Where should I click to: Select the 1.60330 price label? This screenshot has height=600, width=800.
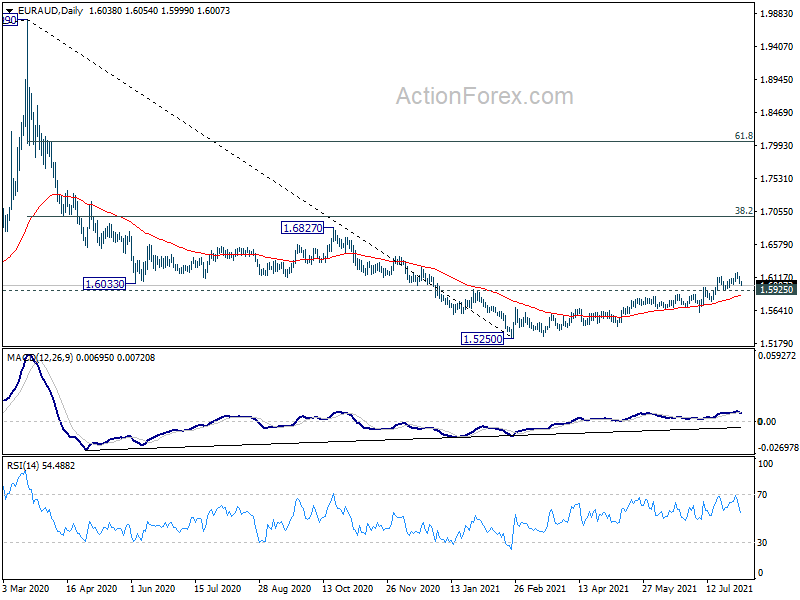point(104,284)
